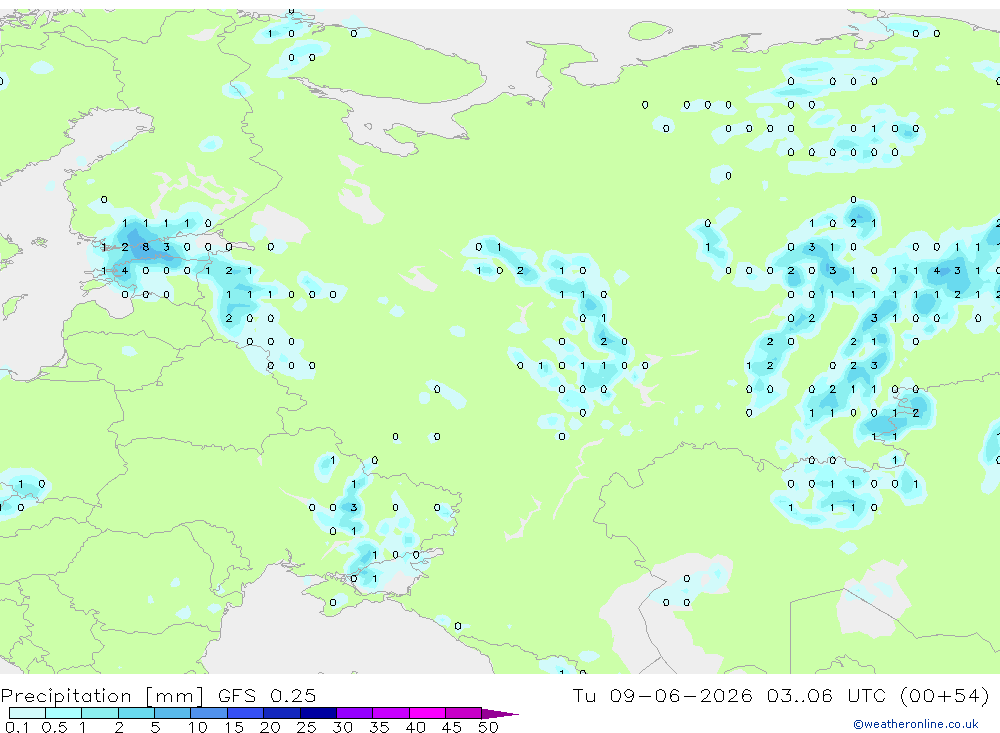The image size is (1000, 733).
Task: Pick the 15–20 mm legend color swatch
Action: 246,713
